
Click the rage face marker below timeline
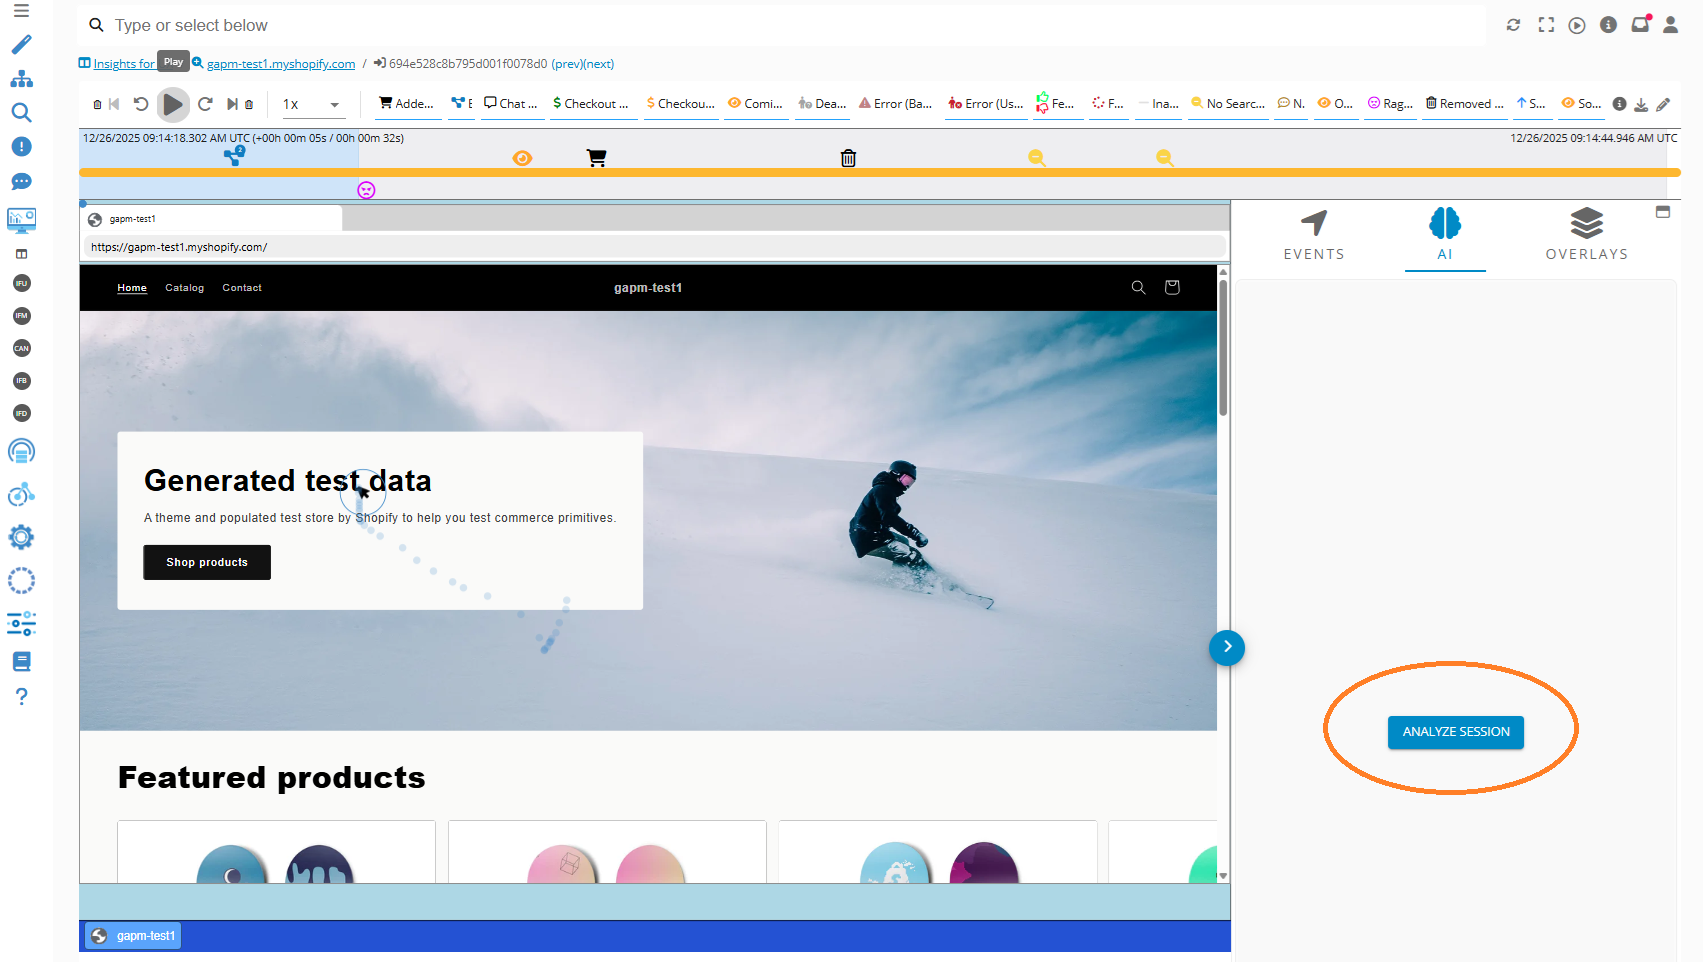click(x=367, y=190)
